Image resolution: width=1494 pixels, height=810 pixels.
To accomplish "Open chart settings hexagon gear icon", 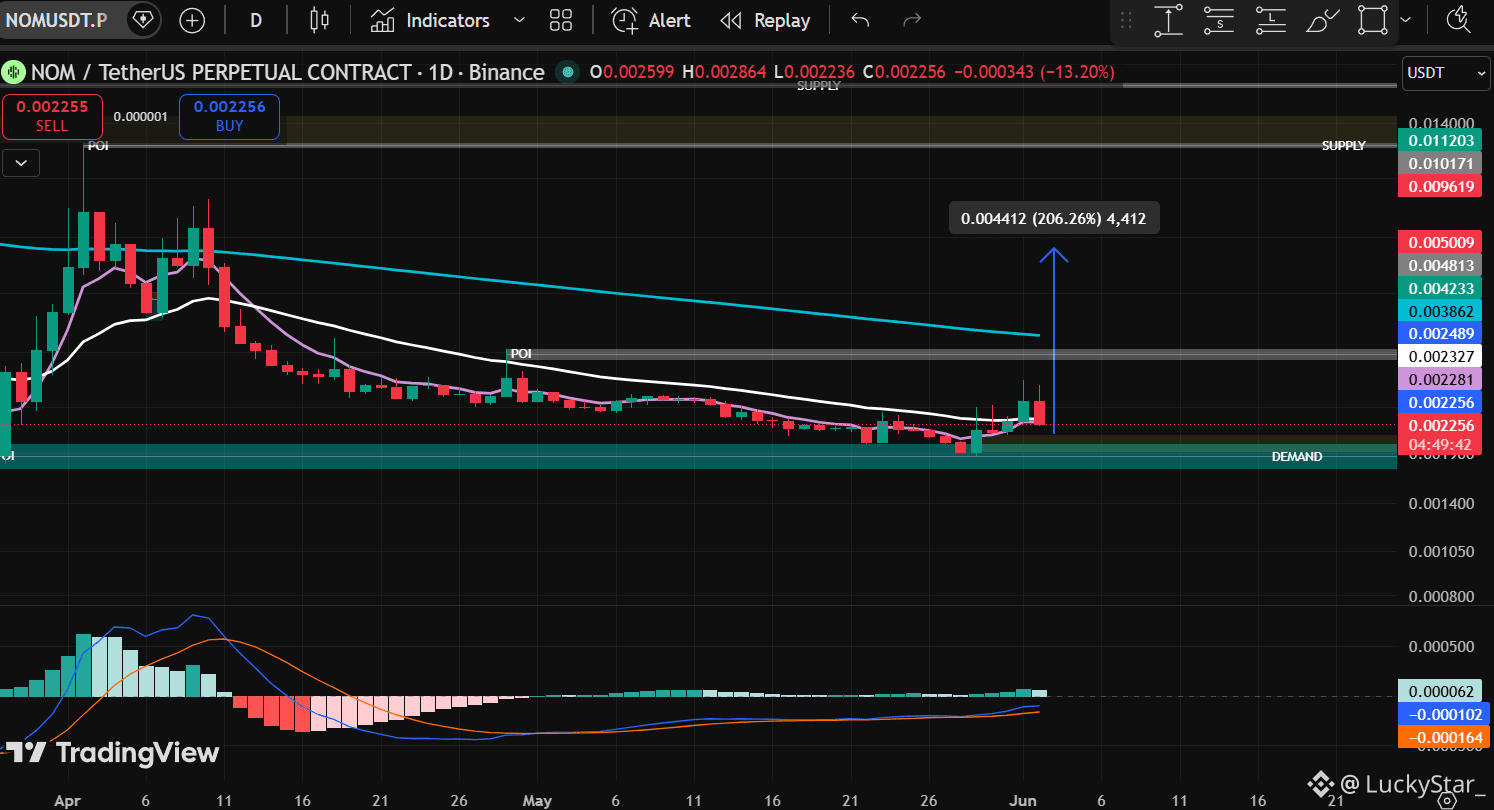I will coord(1445,798).
